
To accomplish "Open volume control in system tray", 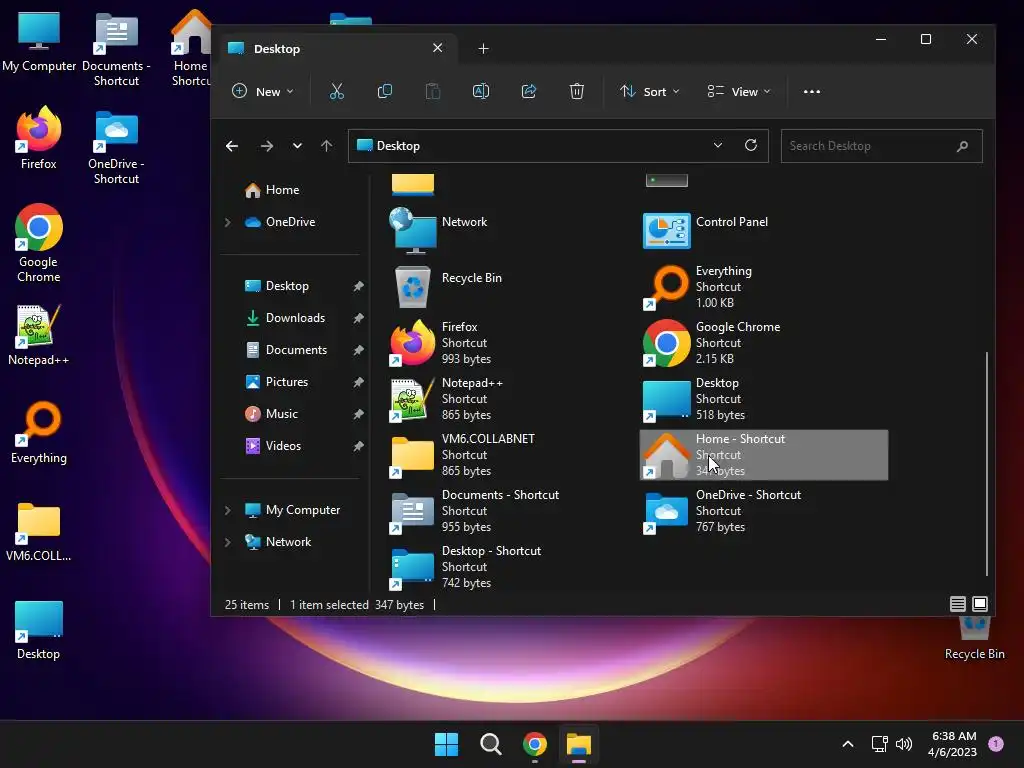I will pos(904,744).
